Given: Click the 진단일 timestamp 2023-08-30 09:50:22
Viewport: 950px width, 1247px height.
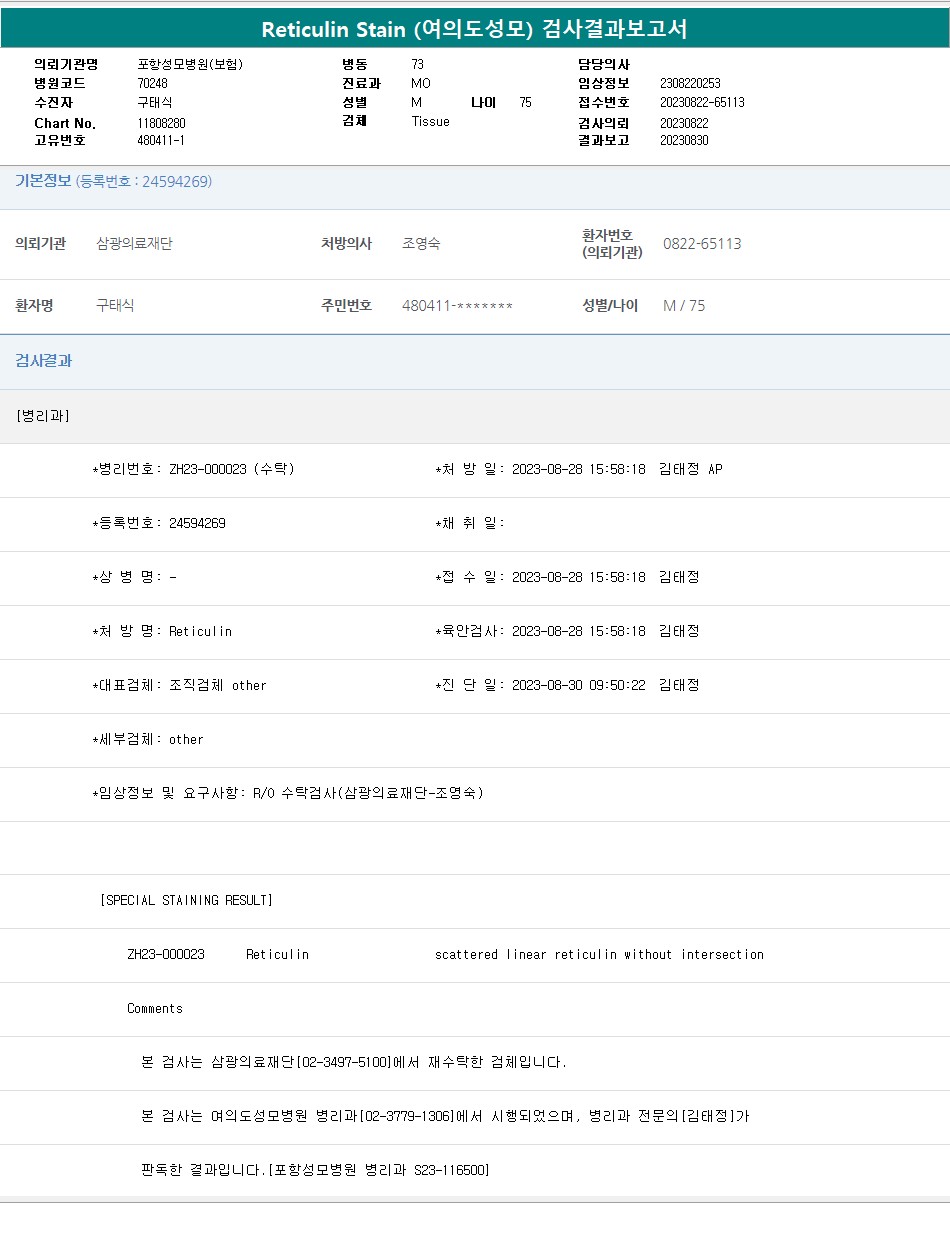Looking at the screenshot, I should tap(578, 685).
